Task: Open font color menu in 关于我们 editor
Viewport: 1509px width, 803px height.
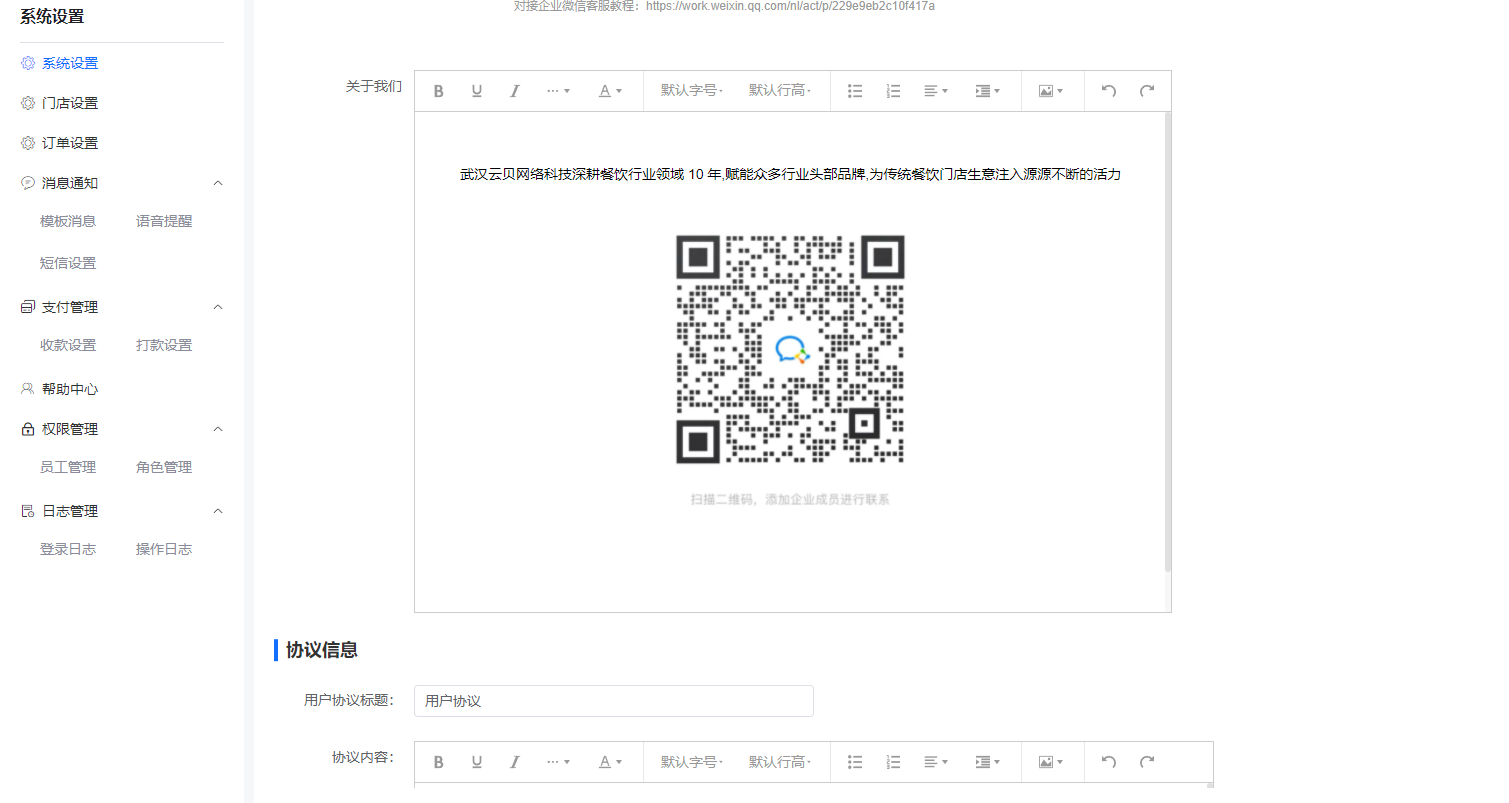Action: (610, 91)
